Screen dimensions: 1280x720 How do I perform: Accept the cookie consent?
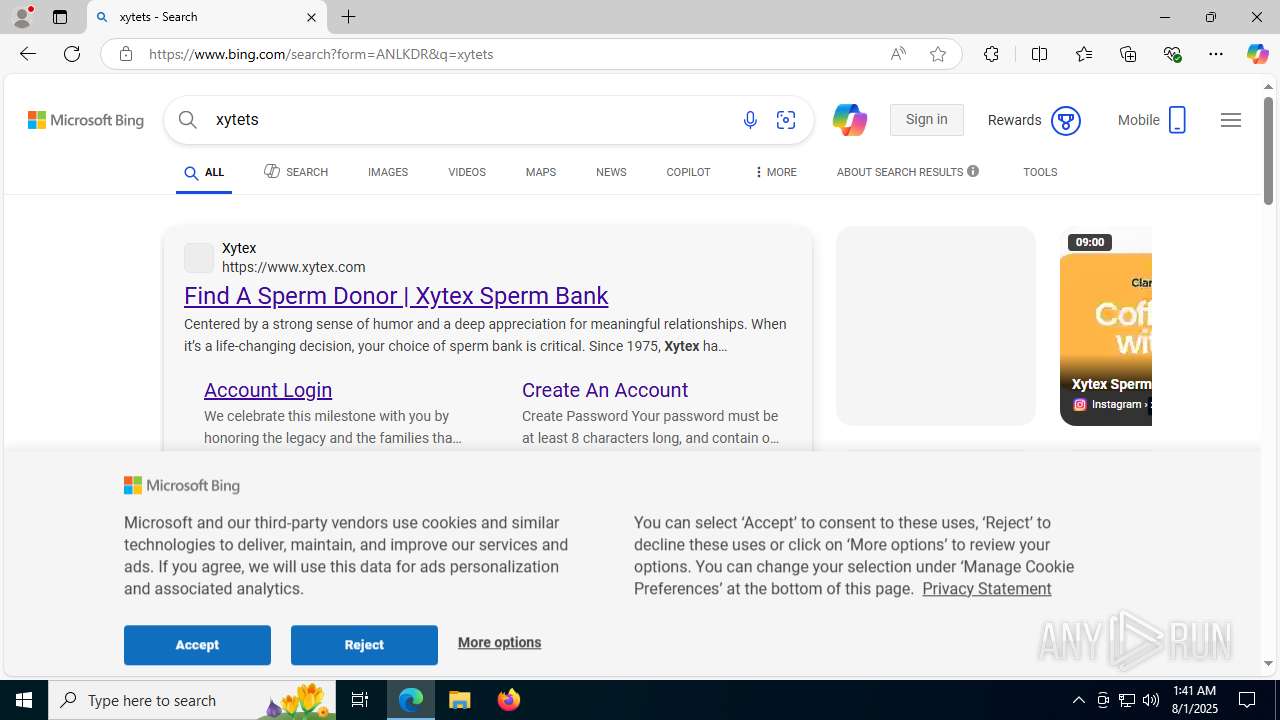pos(197,645)
